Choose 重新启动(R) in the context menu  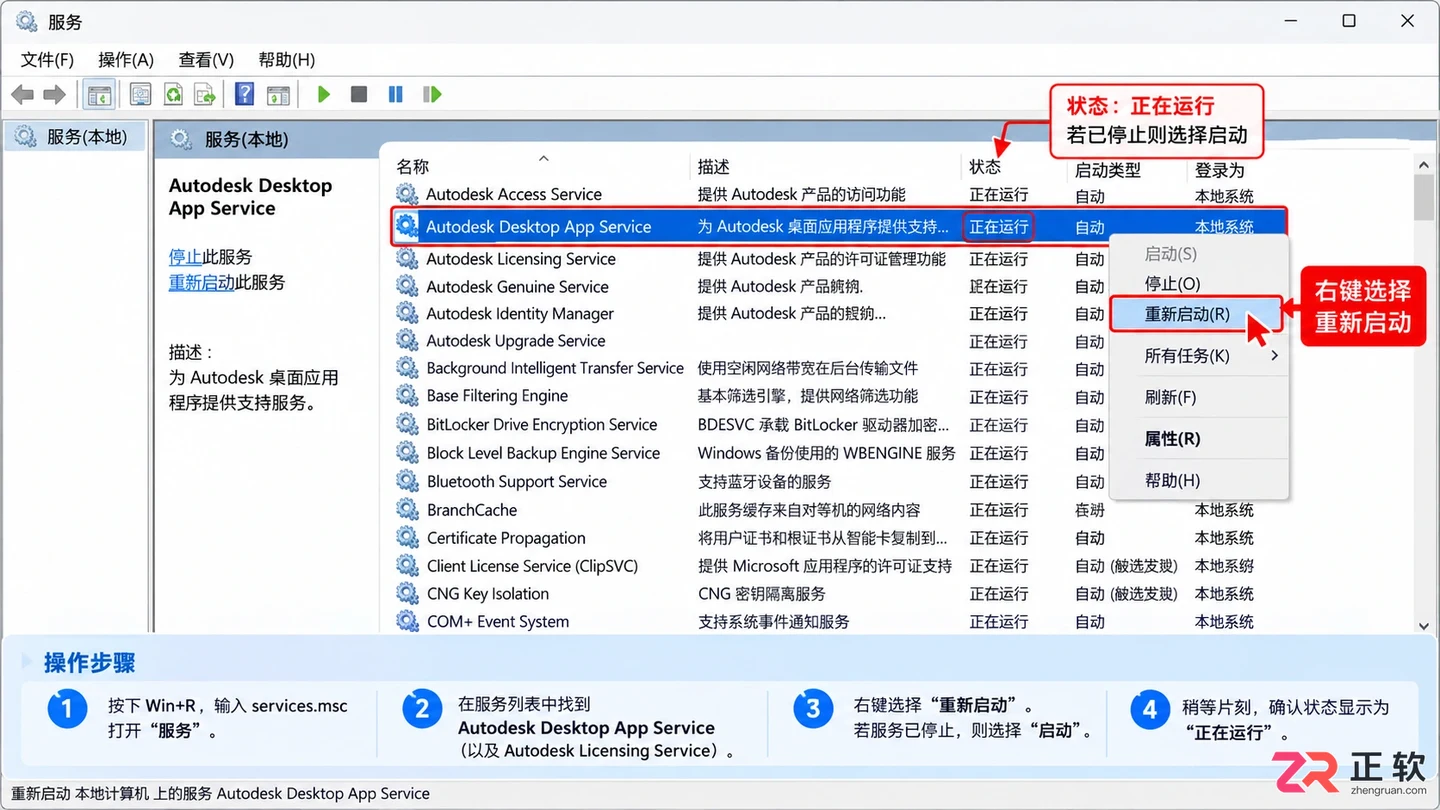(x=1196, y=314)
